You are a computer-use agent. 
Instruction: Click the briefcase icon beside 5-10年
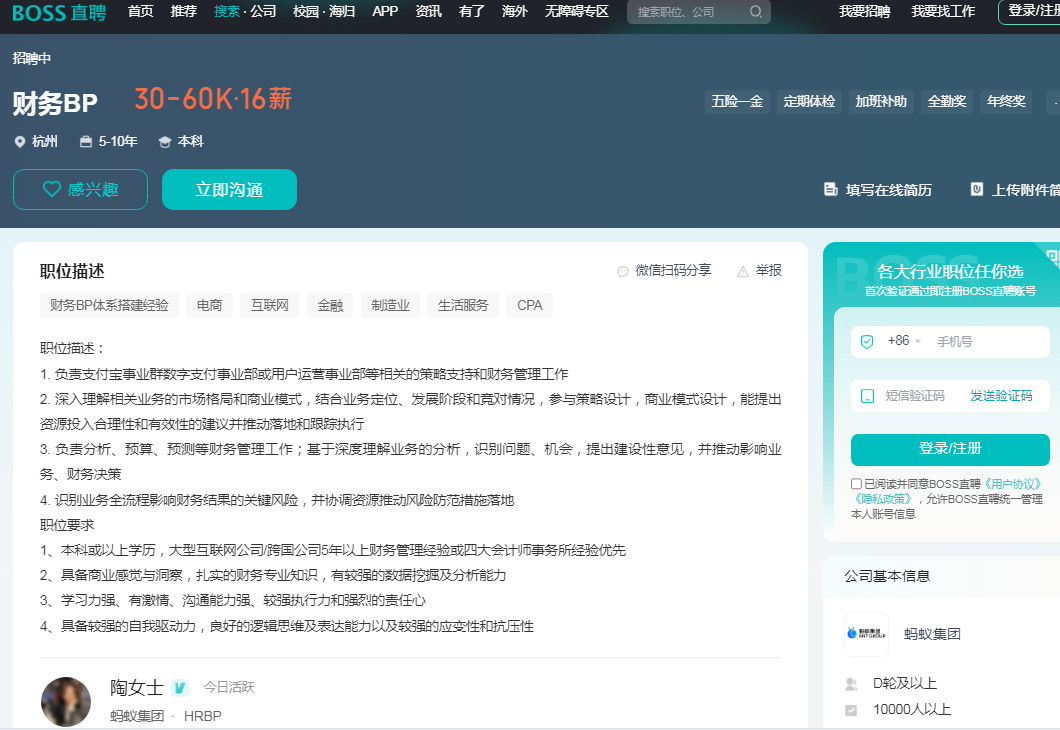tap(86, 141)
